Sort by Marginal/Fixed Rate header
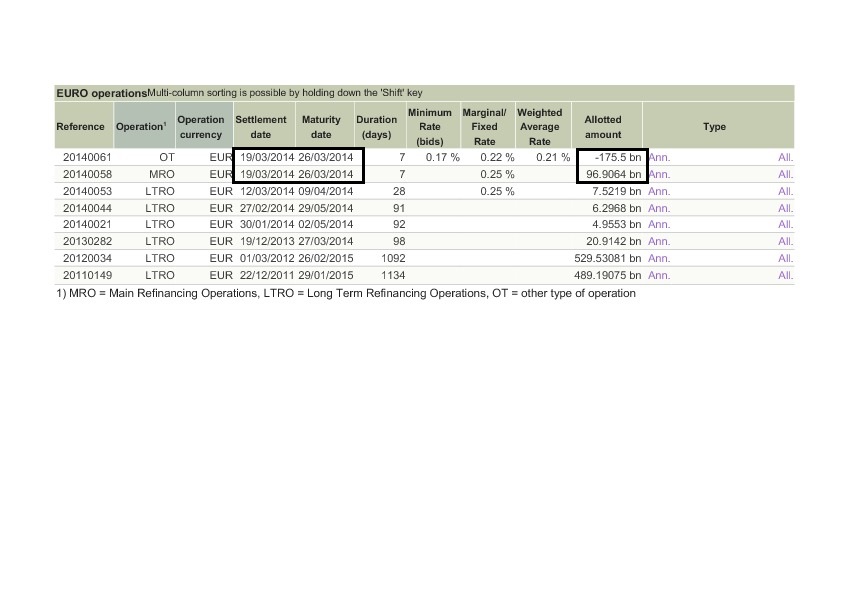 point(488,126)
